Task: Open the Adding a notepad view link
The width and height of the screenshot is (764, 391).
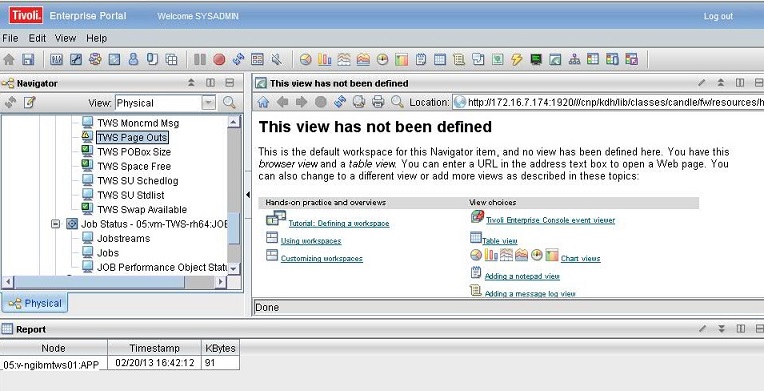Action: coord(522,276)
